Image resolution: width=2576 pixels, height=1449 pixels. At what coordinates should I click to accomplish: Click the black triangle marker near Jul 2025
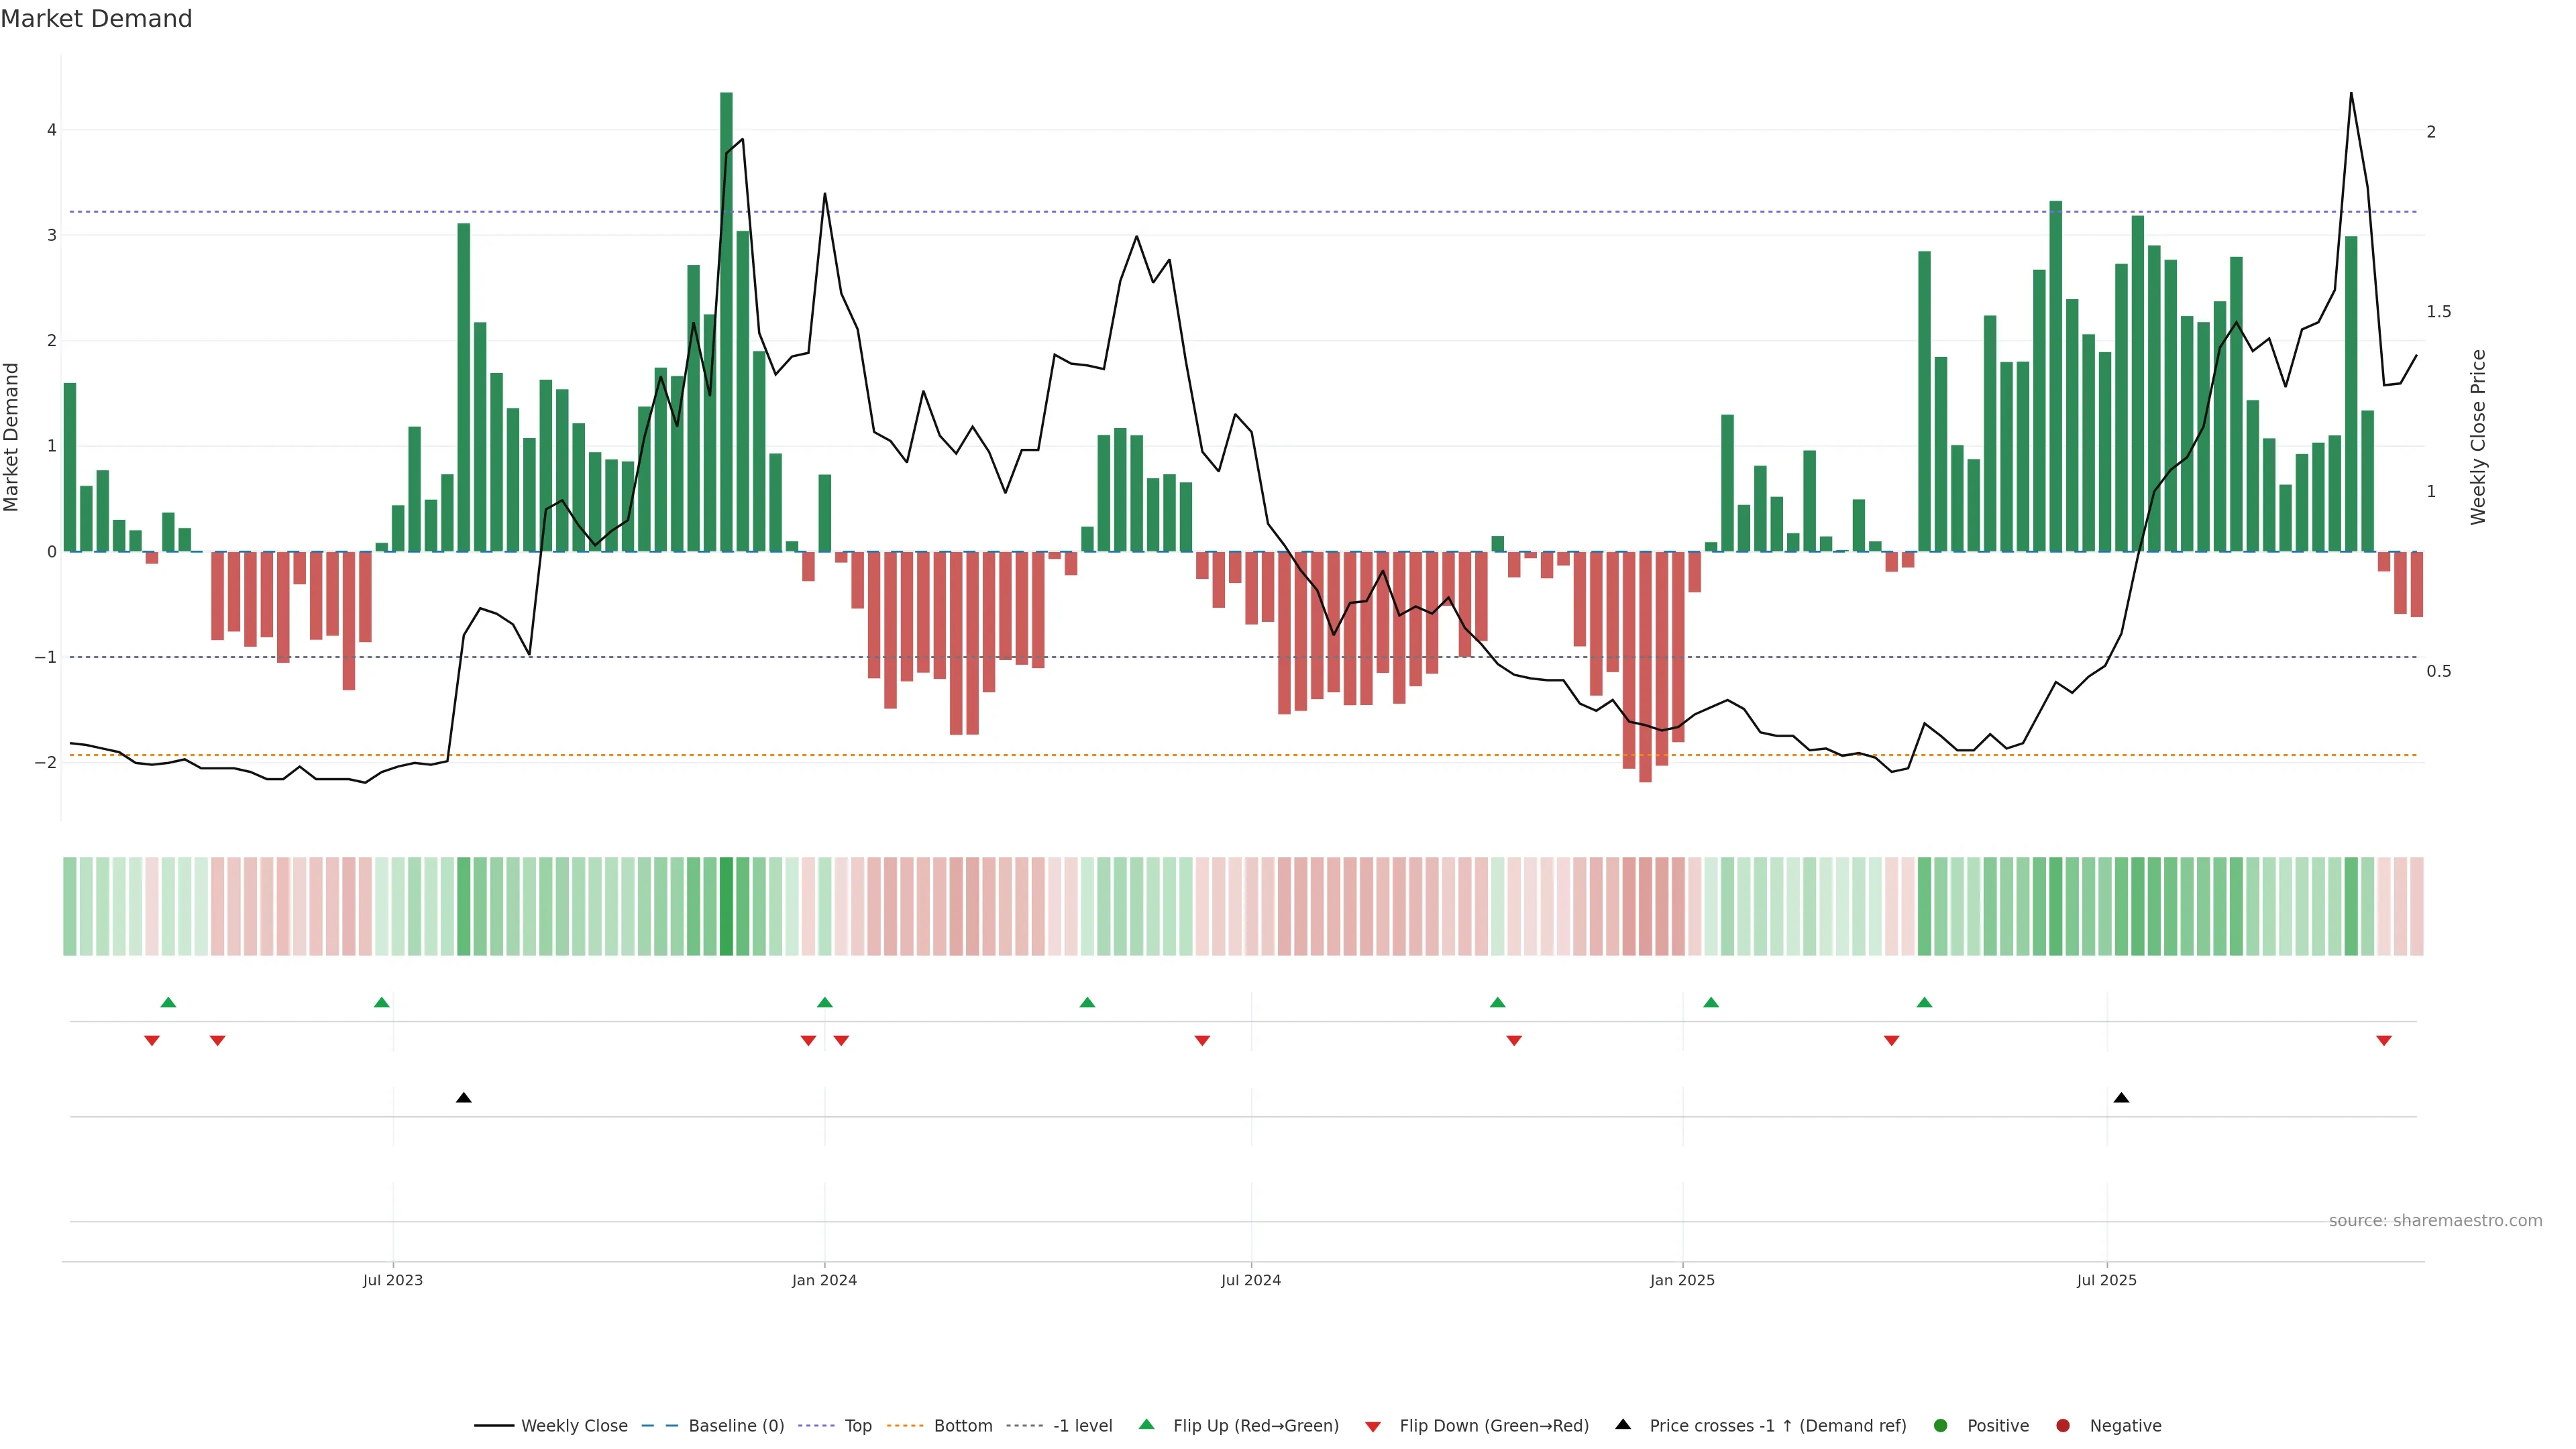[2121, 1098]
